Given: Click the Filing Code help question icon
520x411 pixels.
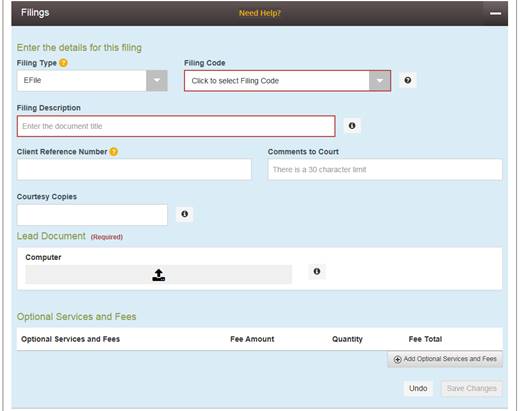Looking at the screenshot, I should click(408, 80).
